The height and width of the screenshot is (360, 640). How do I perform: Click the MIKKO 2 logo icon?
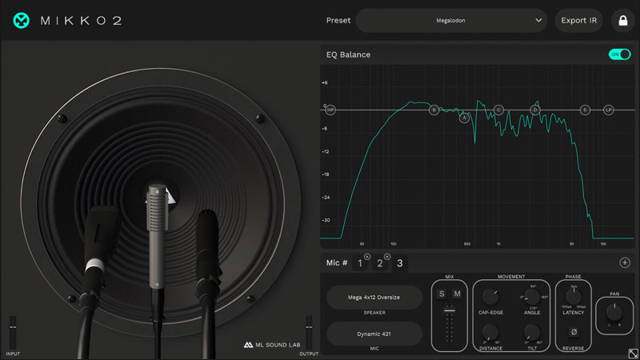21,20
